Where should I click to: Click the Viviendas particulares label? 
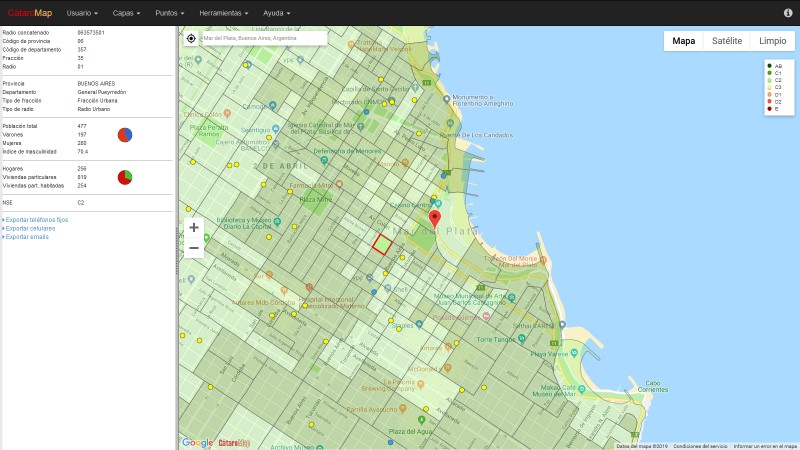click(x=29, y=177)
